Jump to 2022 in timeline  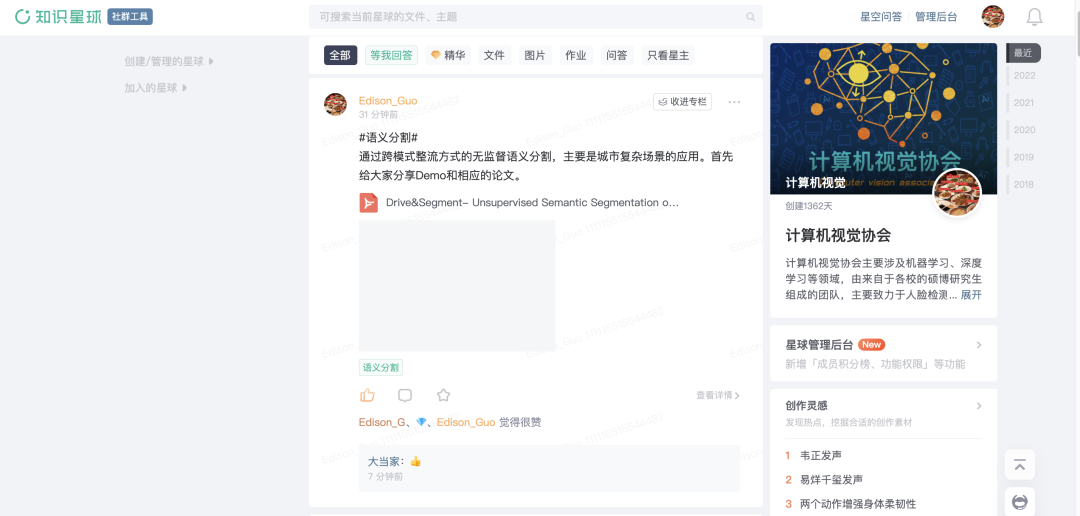point(1024,76)
